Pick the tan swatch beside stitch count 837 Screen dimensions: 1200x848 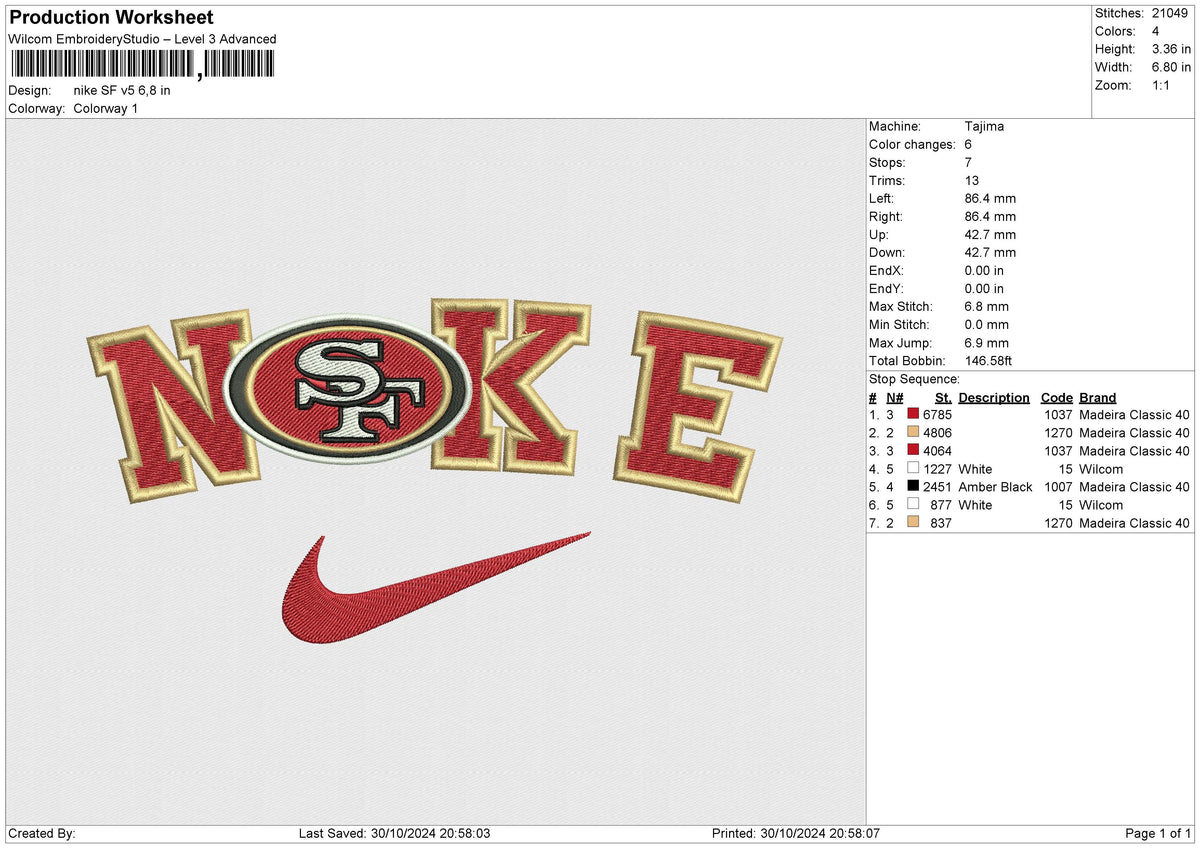pos(913,523)
